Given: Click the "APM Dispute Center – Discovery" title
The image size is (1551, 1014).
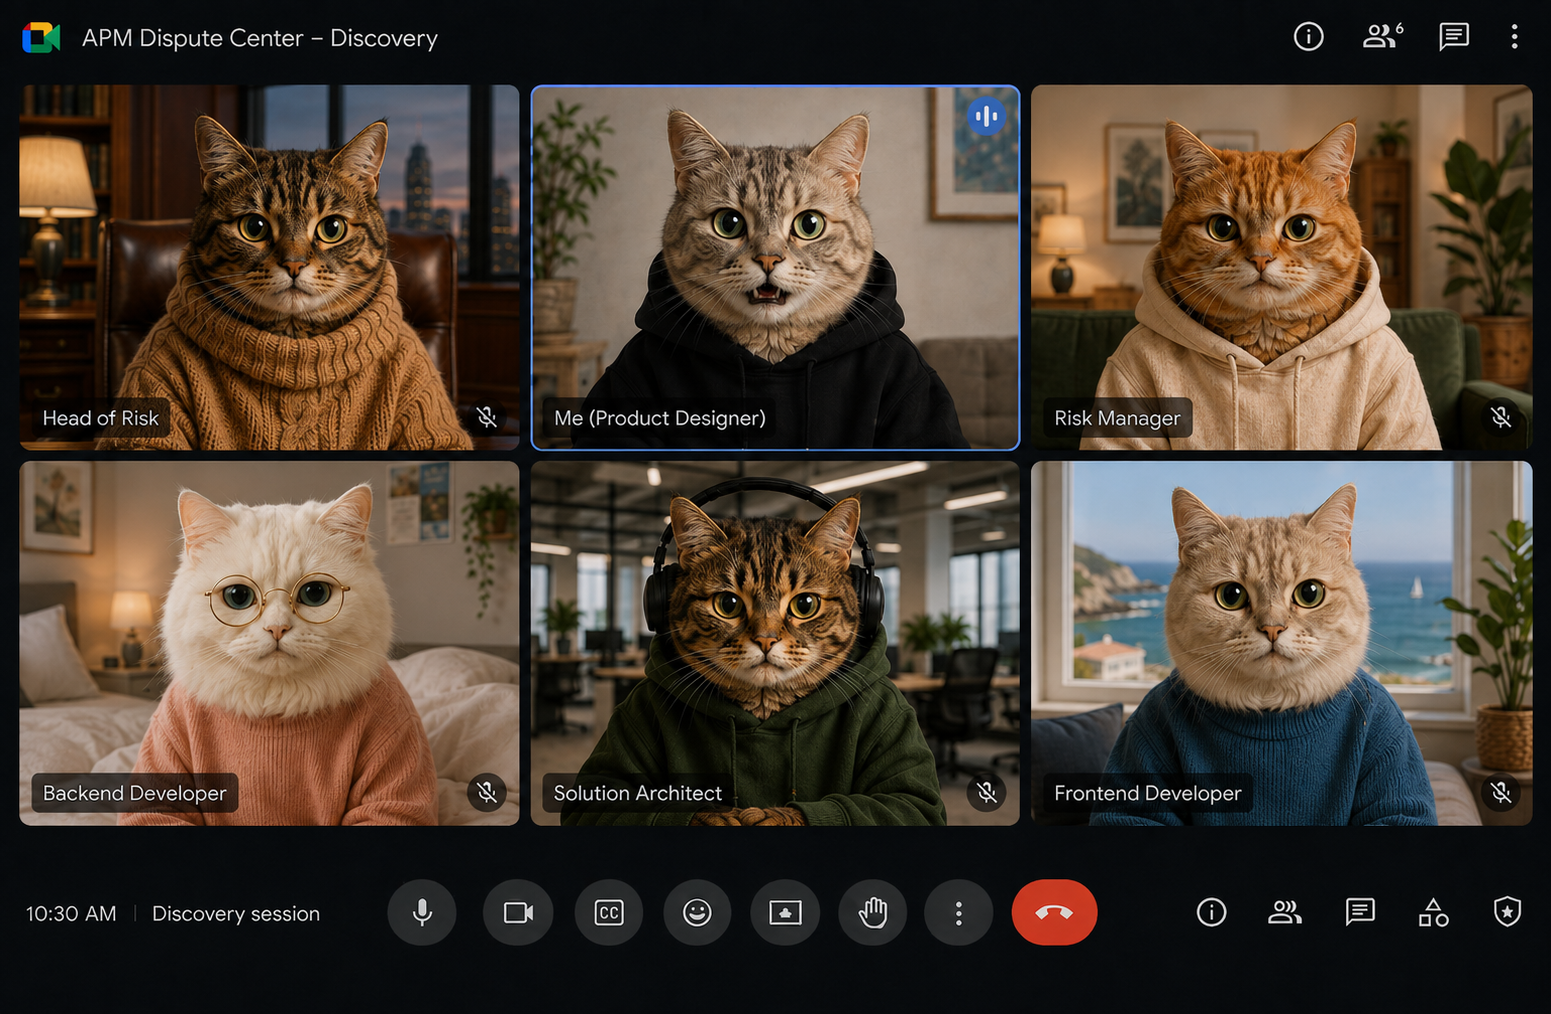Looking at the screenshot, I should pos(260,38).
